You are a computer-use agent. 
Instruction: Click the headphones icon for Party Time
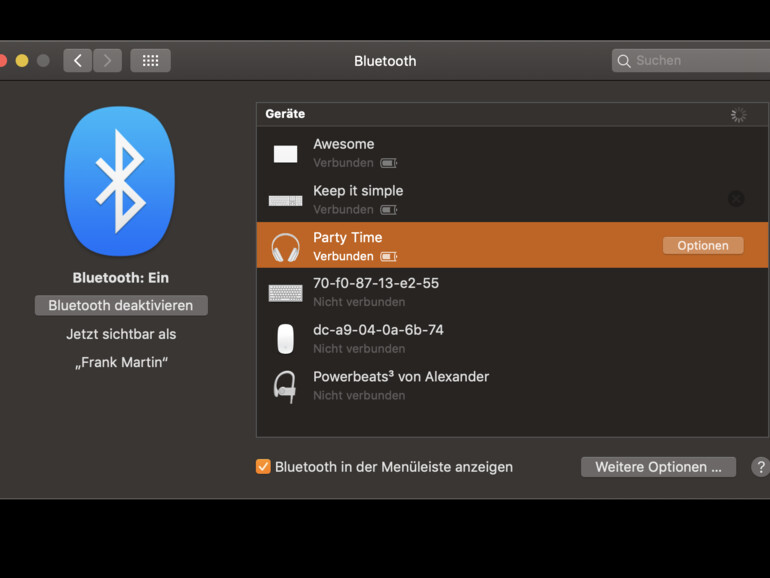point(285,247)
